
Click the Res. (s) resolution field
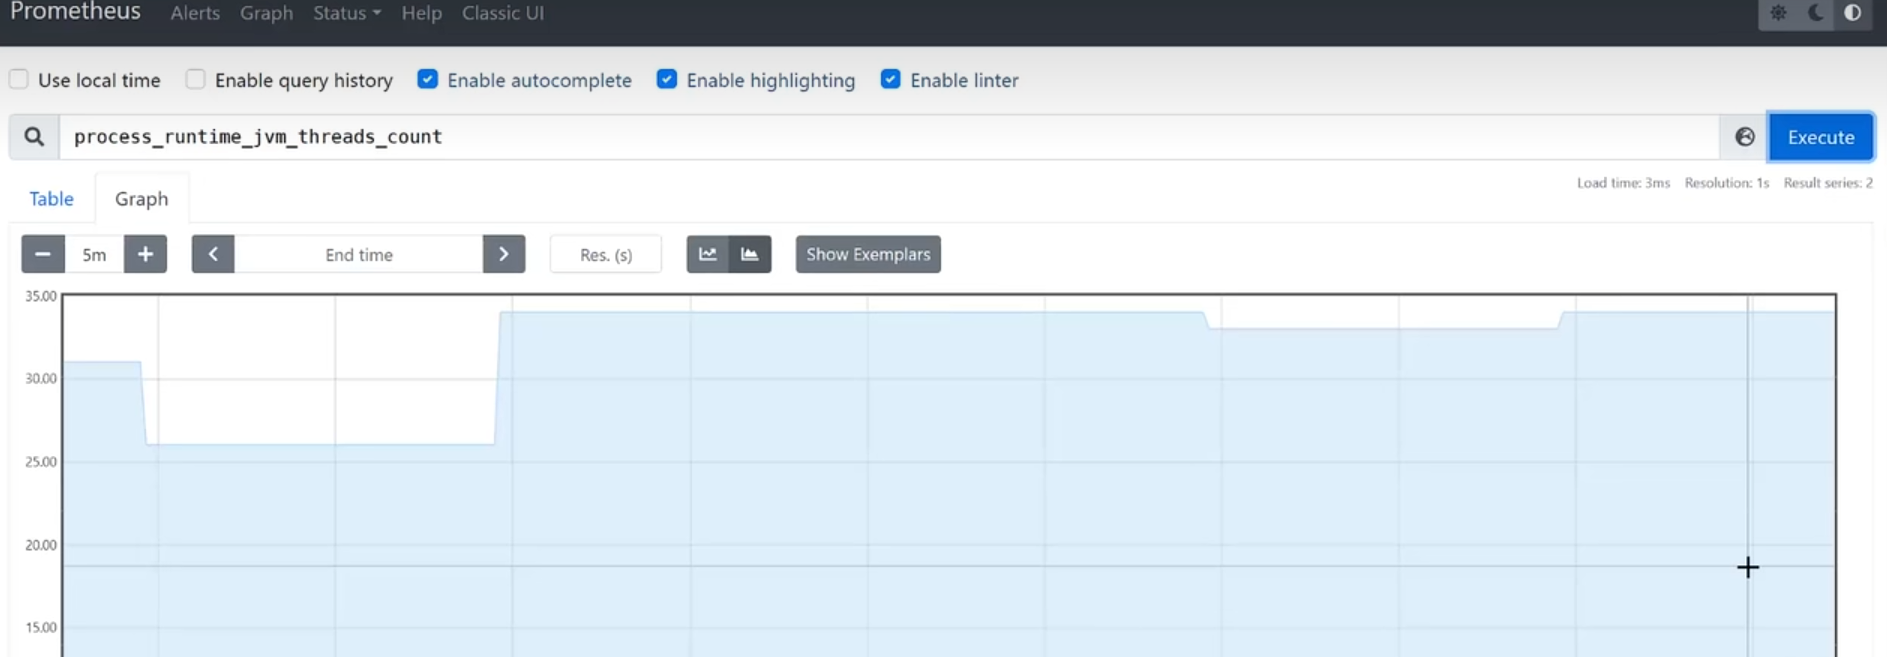click(x=606, y=254)
